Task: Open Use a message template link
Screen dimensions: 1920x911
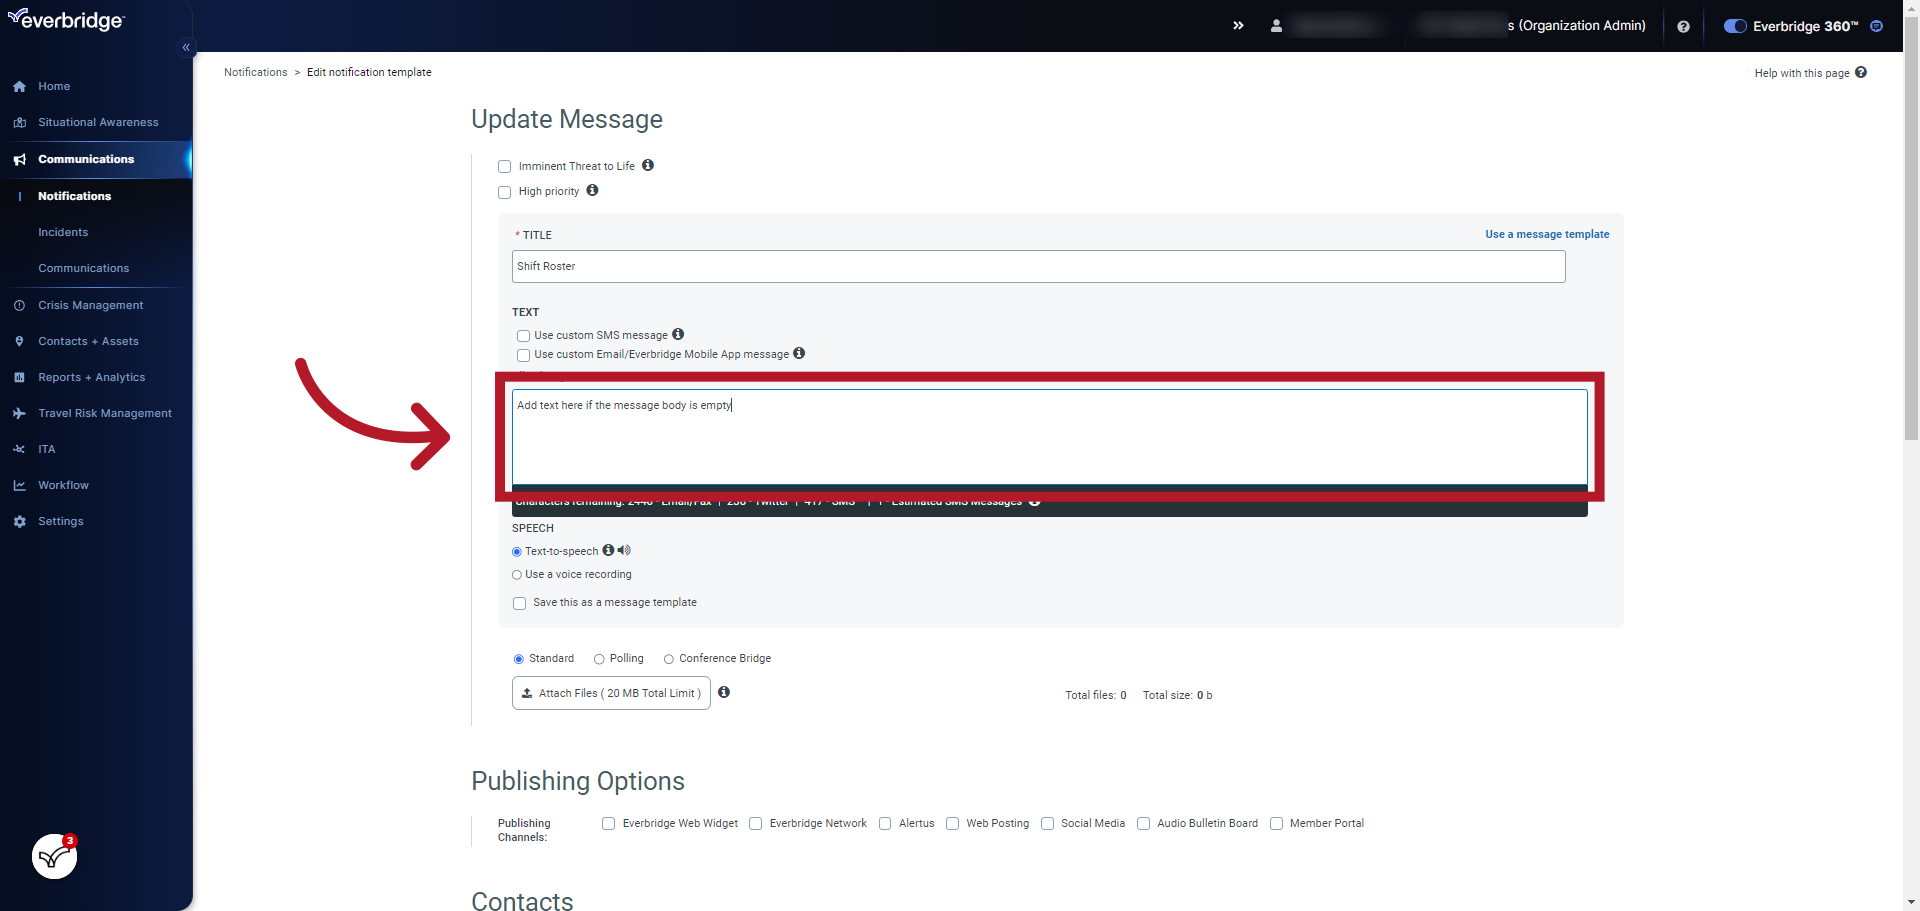Action: [x=1547, y=234]
